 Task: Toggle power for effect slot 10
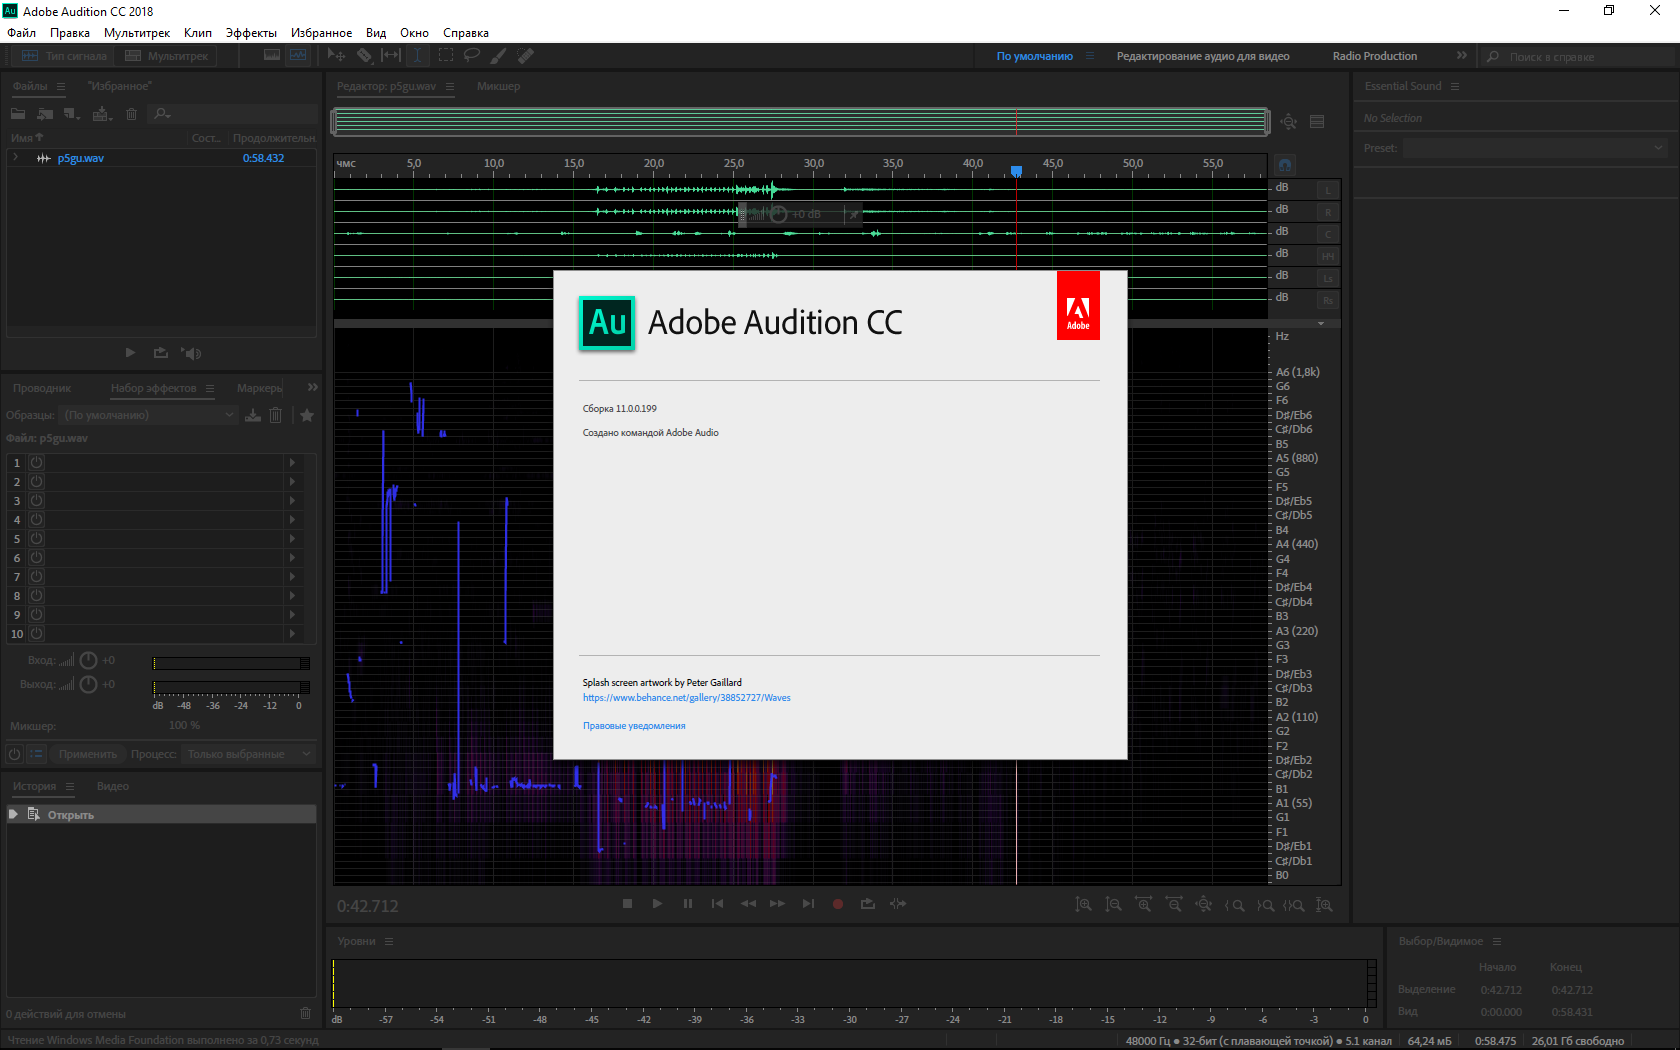click(37, 633)
